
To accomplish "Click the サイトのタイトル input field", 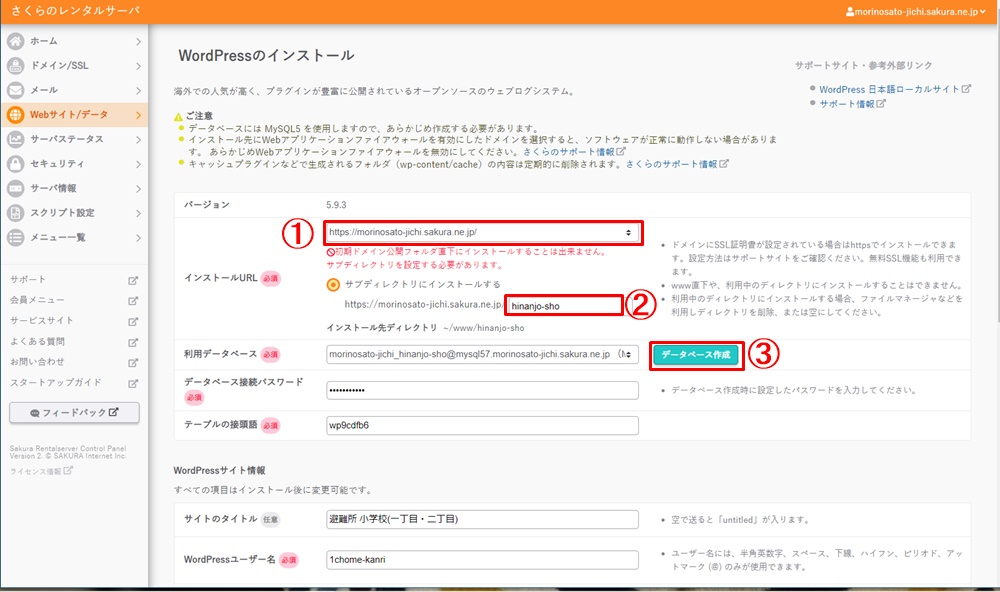I will (x=482, y=519).
